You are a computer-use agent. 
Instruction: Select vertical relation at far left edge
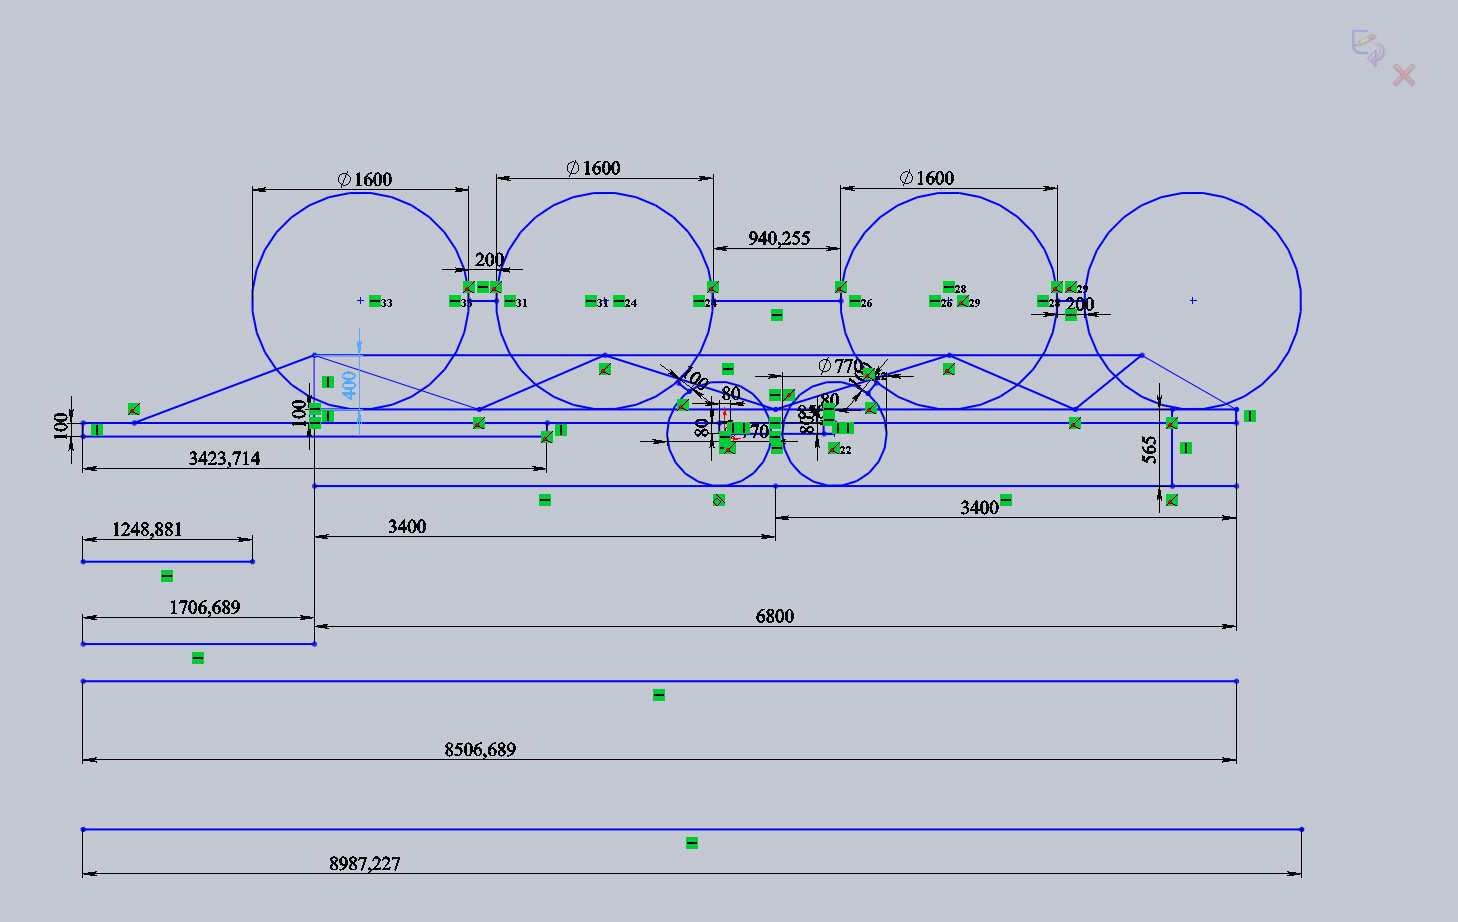97,430
